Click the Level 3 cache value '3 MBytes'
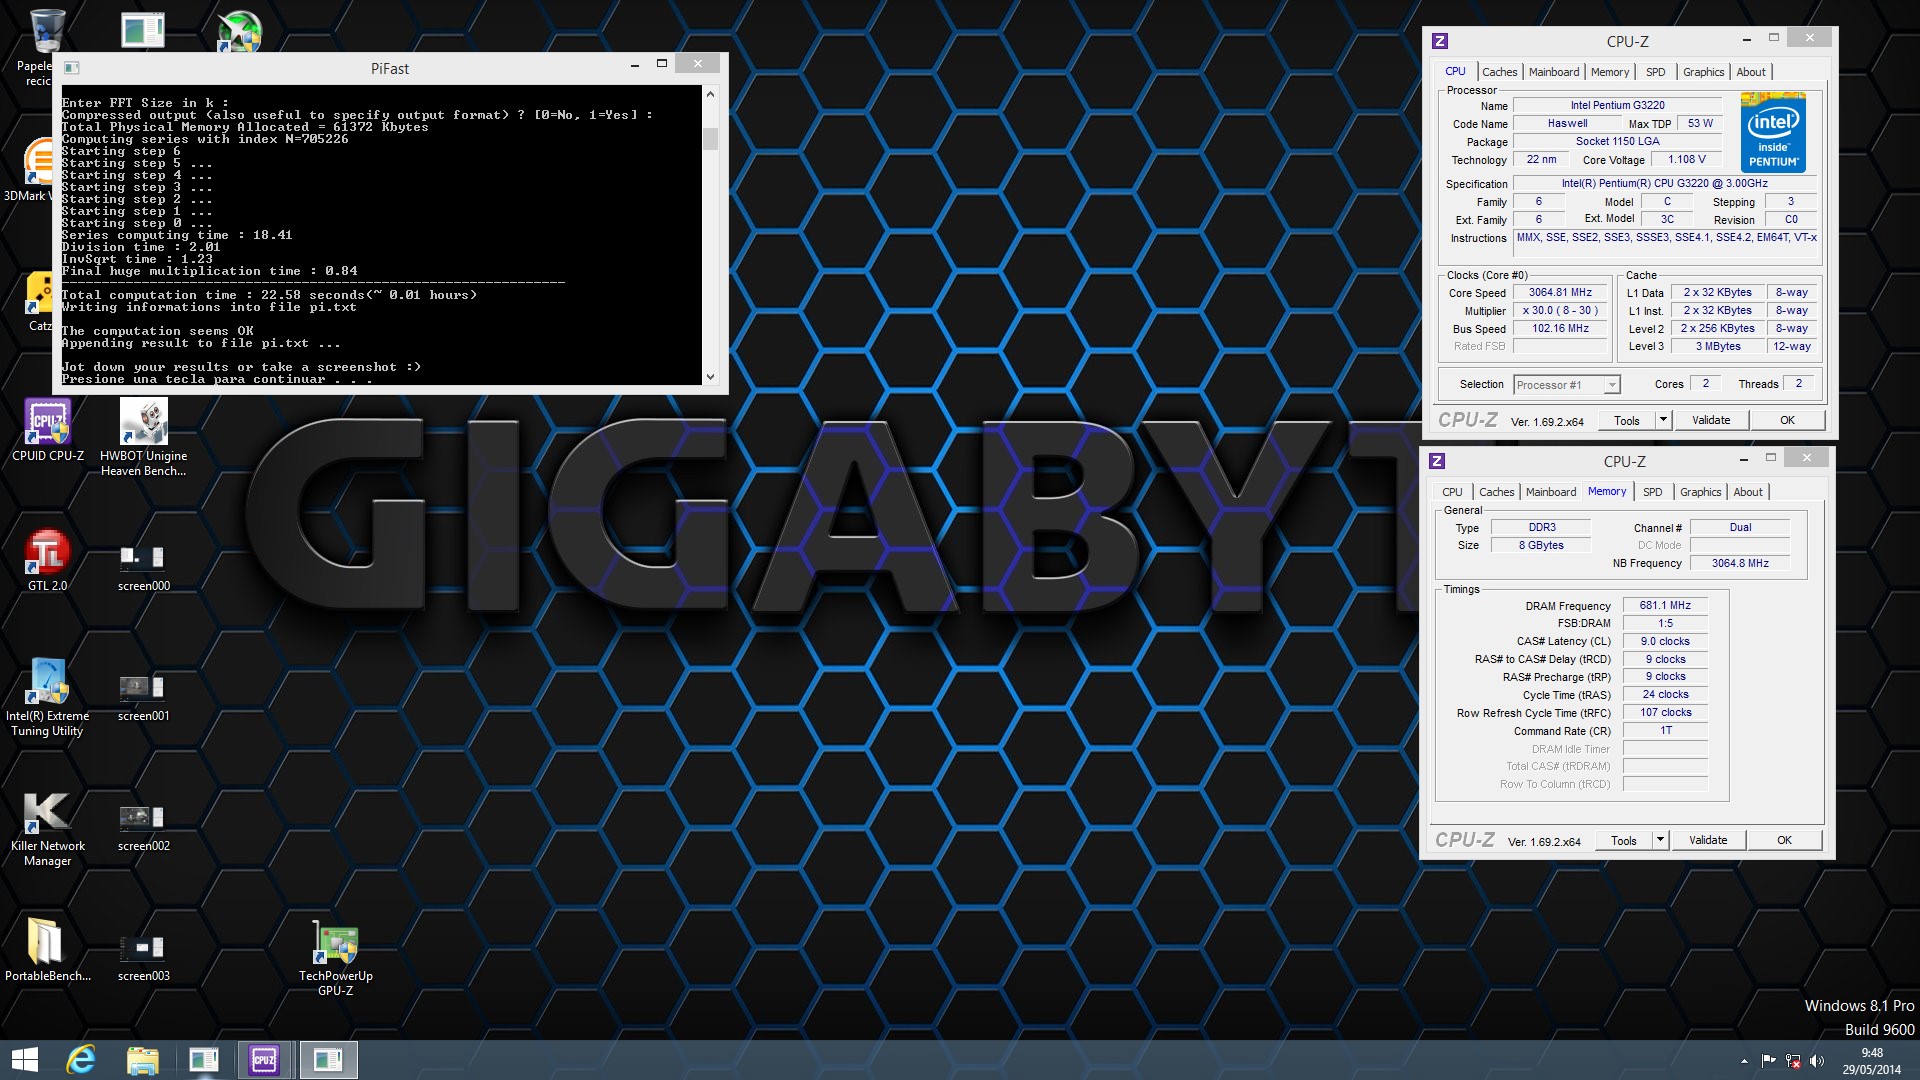Screen dimensions: 1920x1080 point(1718,347)
